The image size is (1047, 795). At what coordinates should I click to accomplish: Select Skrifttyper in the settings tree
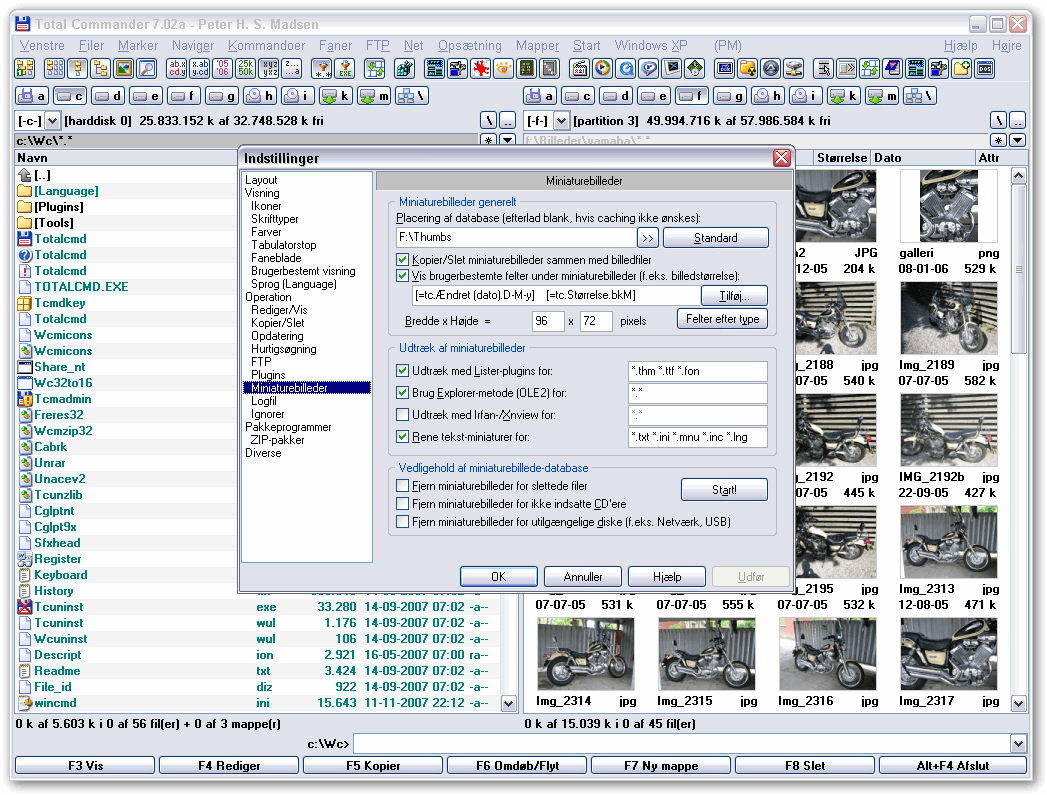pyautogui.click(x=274, y=219)
